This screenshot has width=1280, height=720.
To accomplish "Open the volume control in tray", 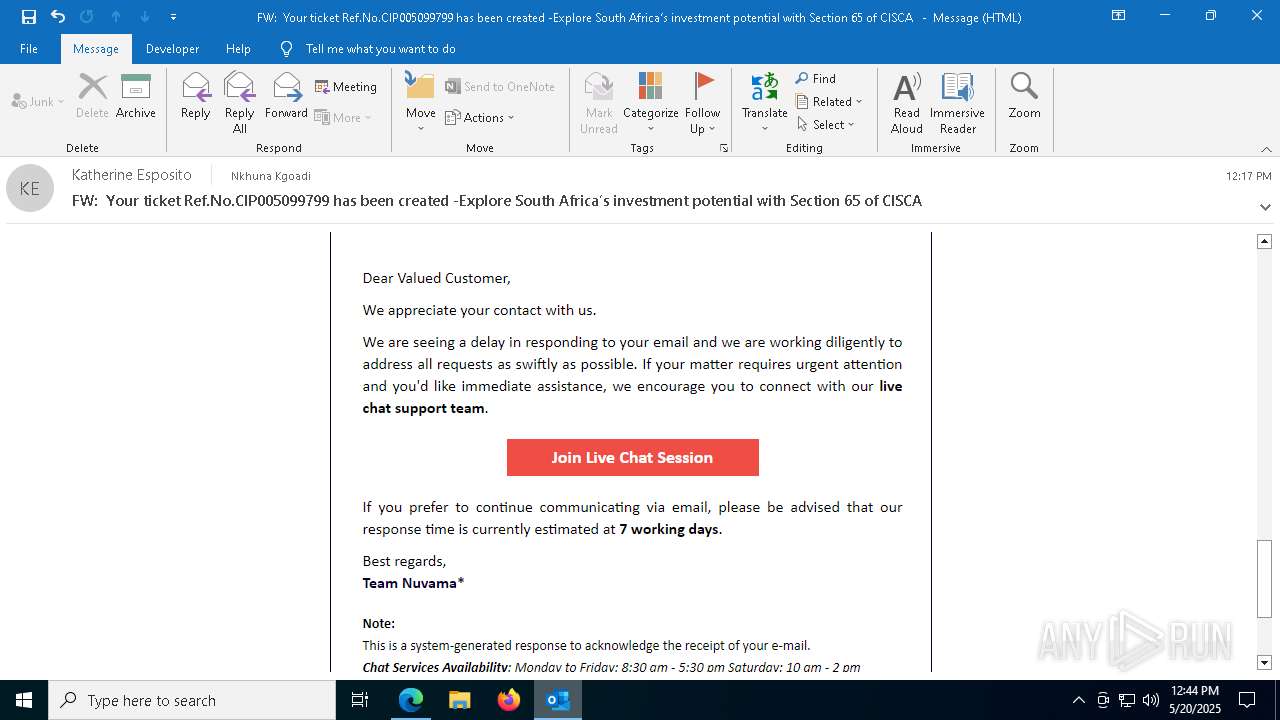I will pos(1151,700).
